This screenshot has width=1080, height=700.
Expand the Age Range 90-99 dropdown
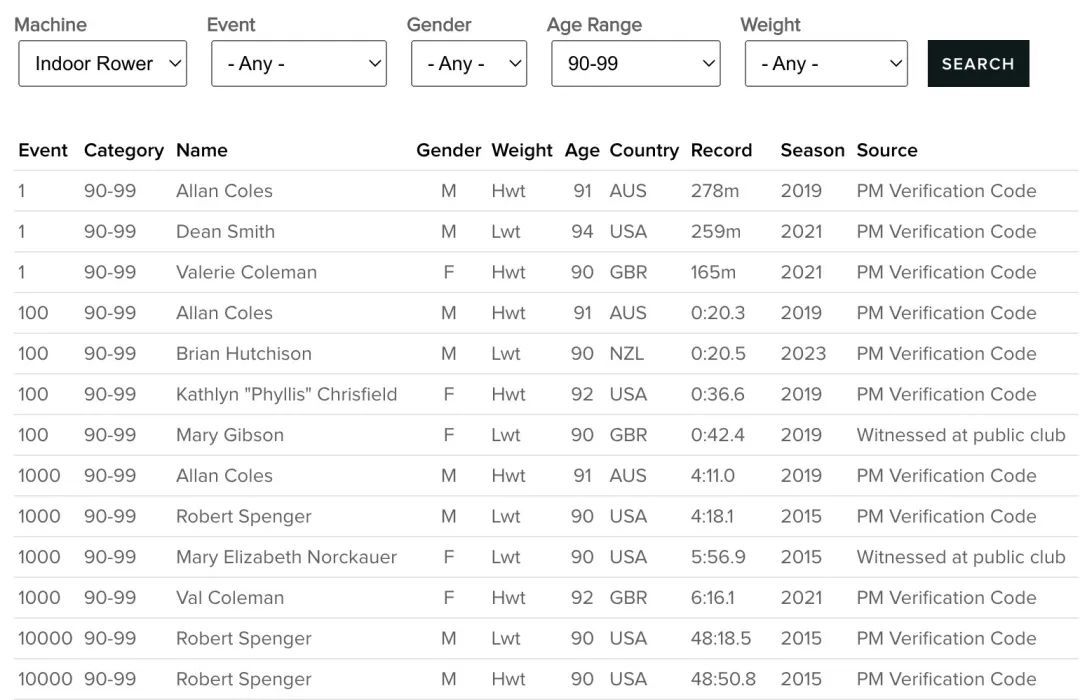[x=635, y=64]
